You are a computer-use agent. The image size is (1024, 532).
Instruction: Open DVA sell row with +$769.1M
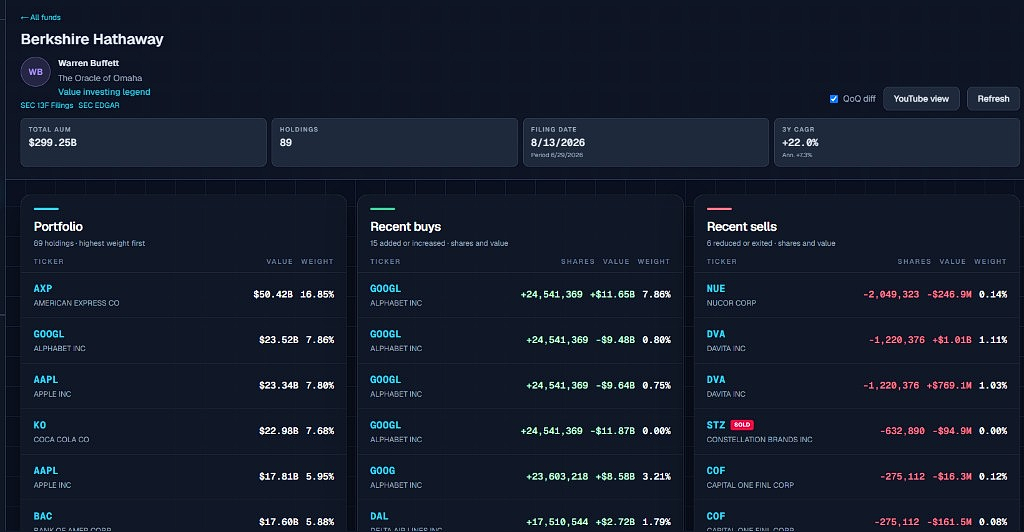click(857, 386)
